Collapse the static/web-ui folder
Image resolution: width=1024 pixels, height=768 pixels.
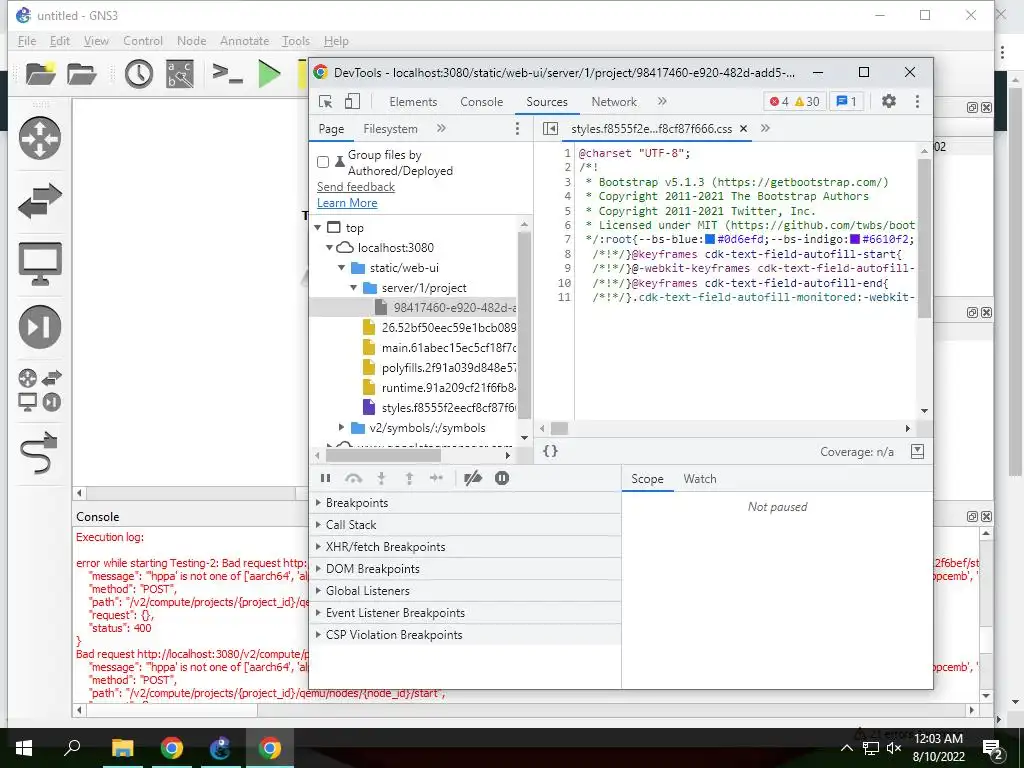tap(342, 268)
